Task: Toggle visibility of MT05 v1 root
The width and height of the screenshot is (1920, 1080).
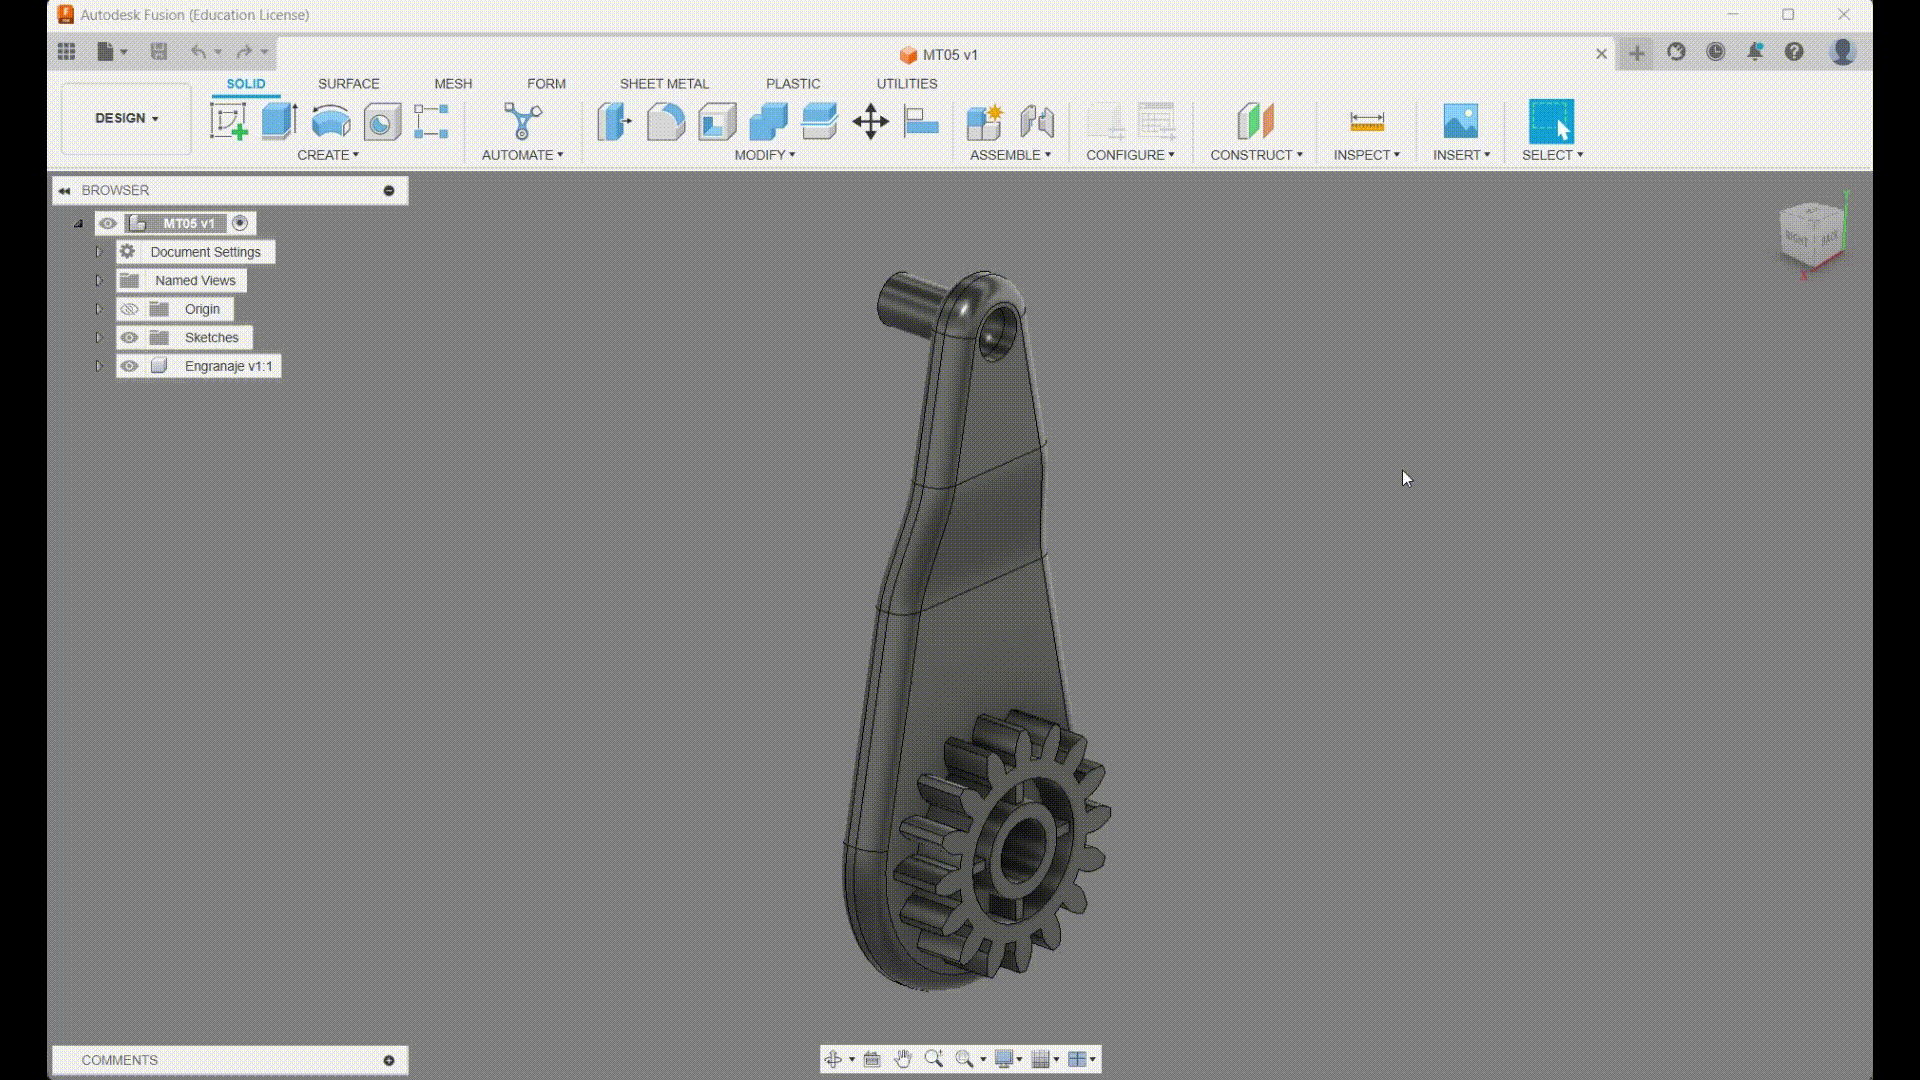Action: point(108,223)
